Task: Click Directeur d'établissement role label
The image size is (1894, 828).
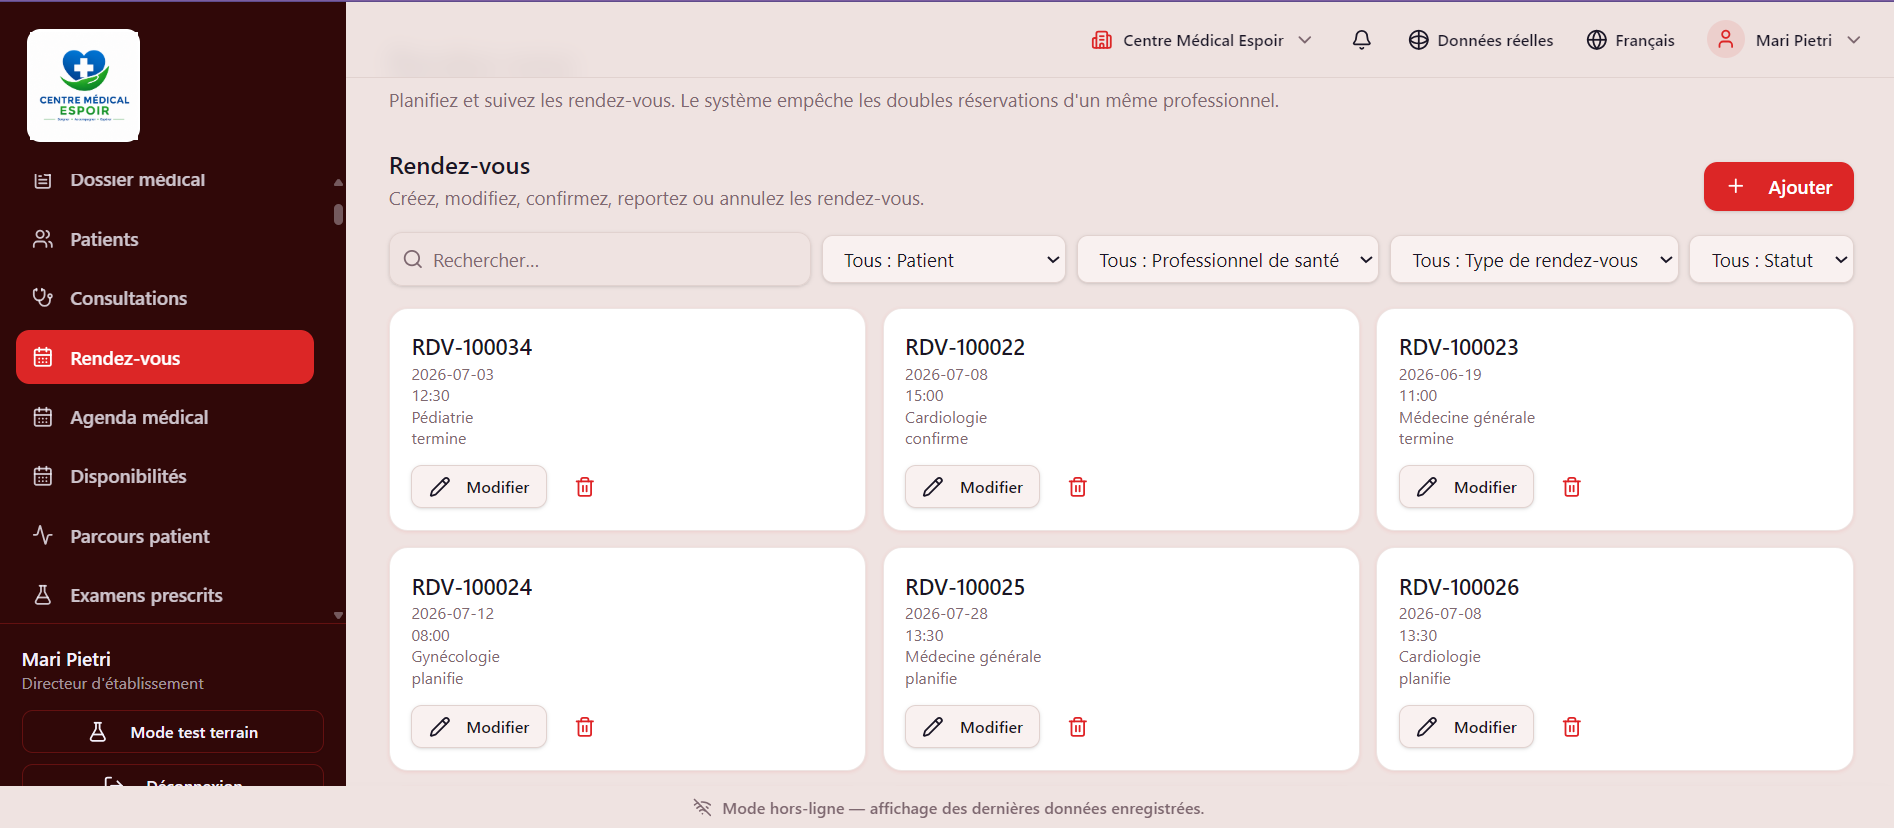Action: pos(113,684)
